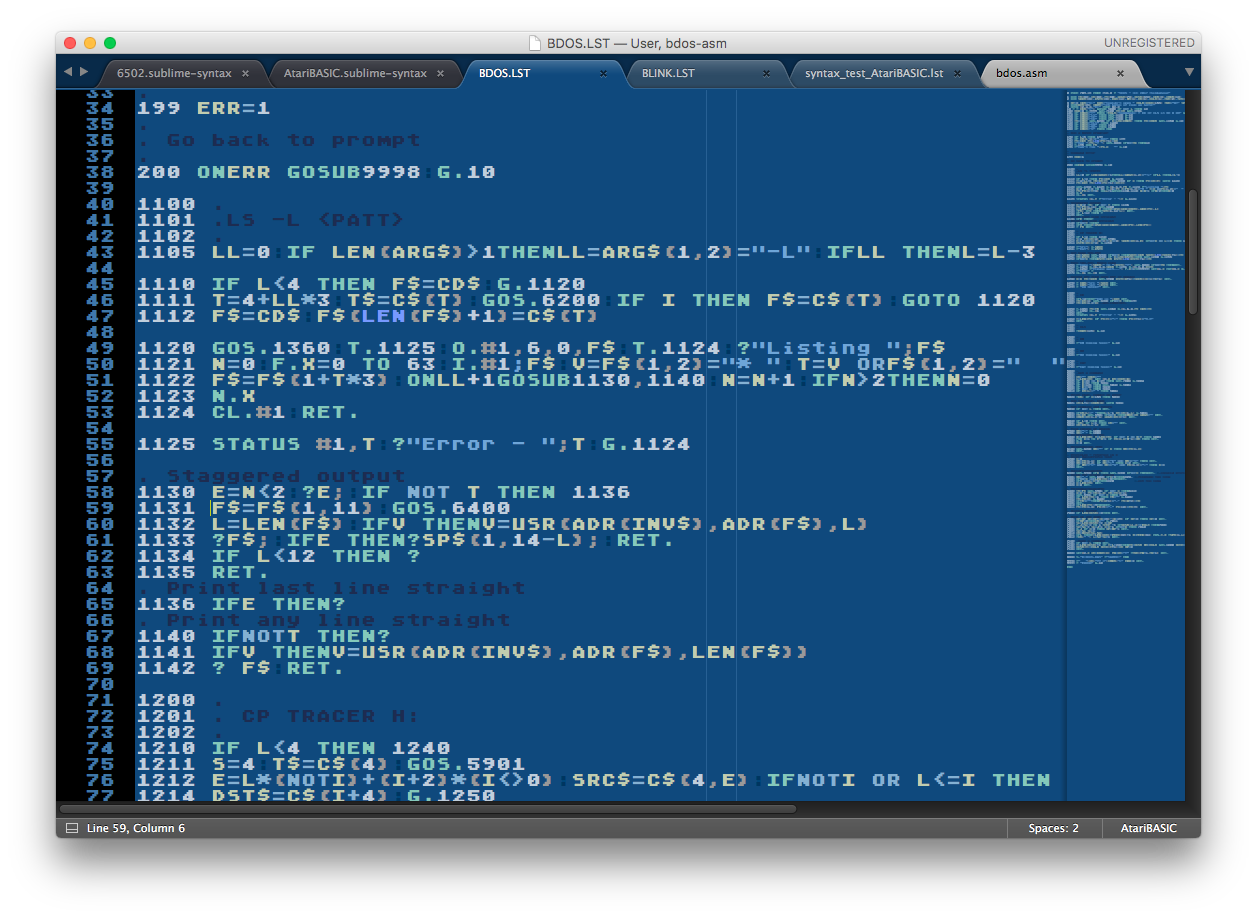
Task: Click '1140 IFNOTT THEN?' line
Action: point(263,636)
